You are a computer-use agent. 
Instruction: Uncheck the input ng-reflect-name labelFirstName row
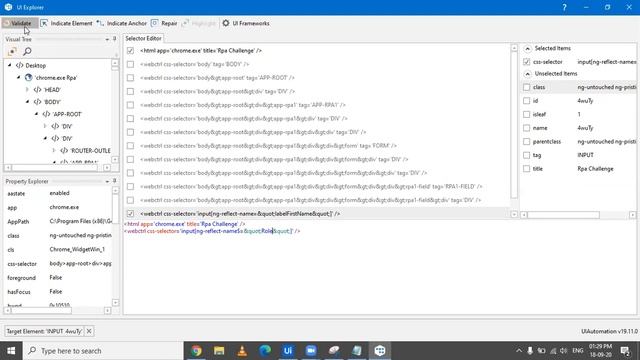point(130,213)
